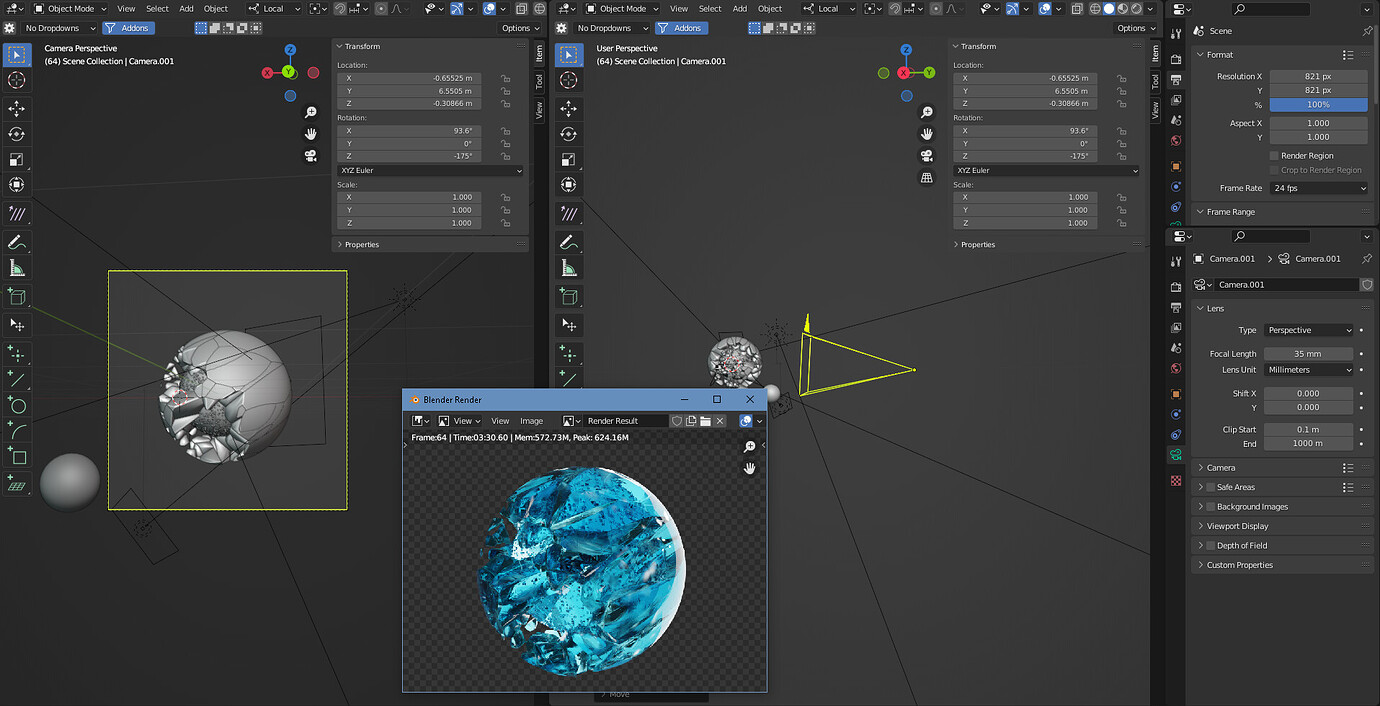Click the blue Z axis on left viewport gizmo

click(290, 49)
